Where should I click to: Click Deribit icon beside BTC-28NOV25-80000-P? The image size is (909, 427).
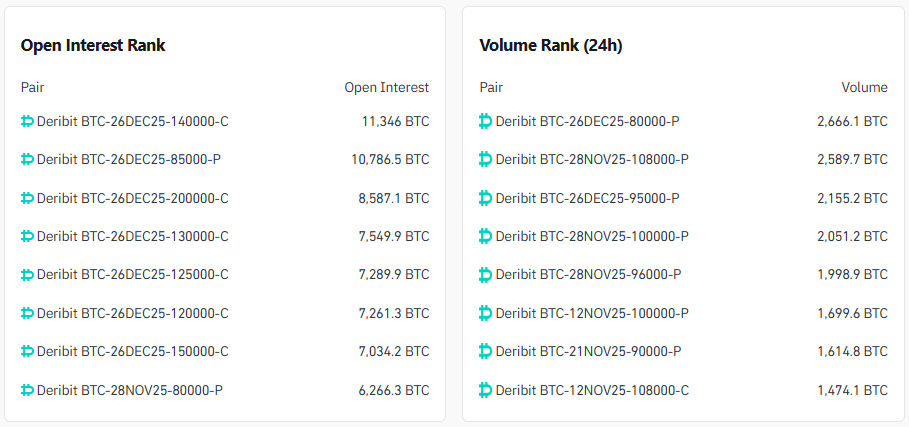tap(27, 390)
